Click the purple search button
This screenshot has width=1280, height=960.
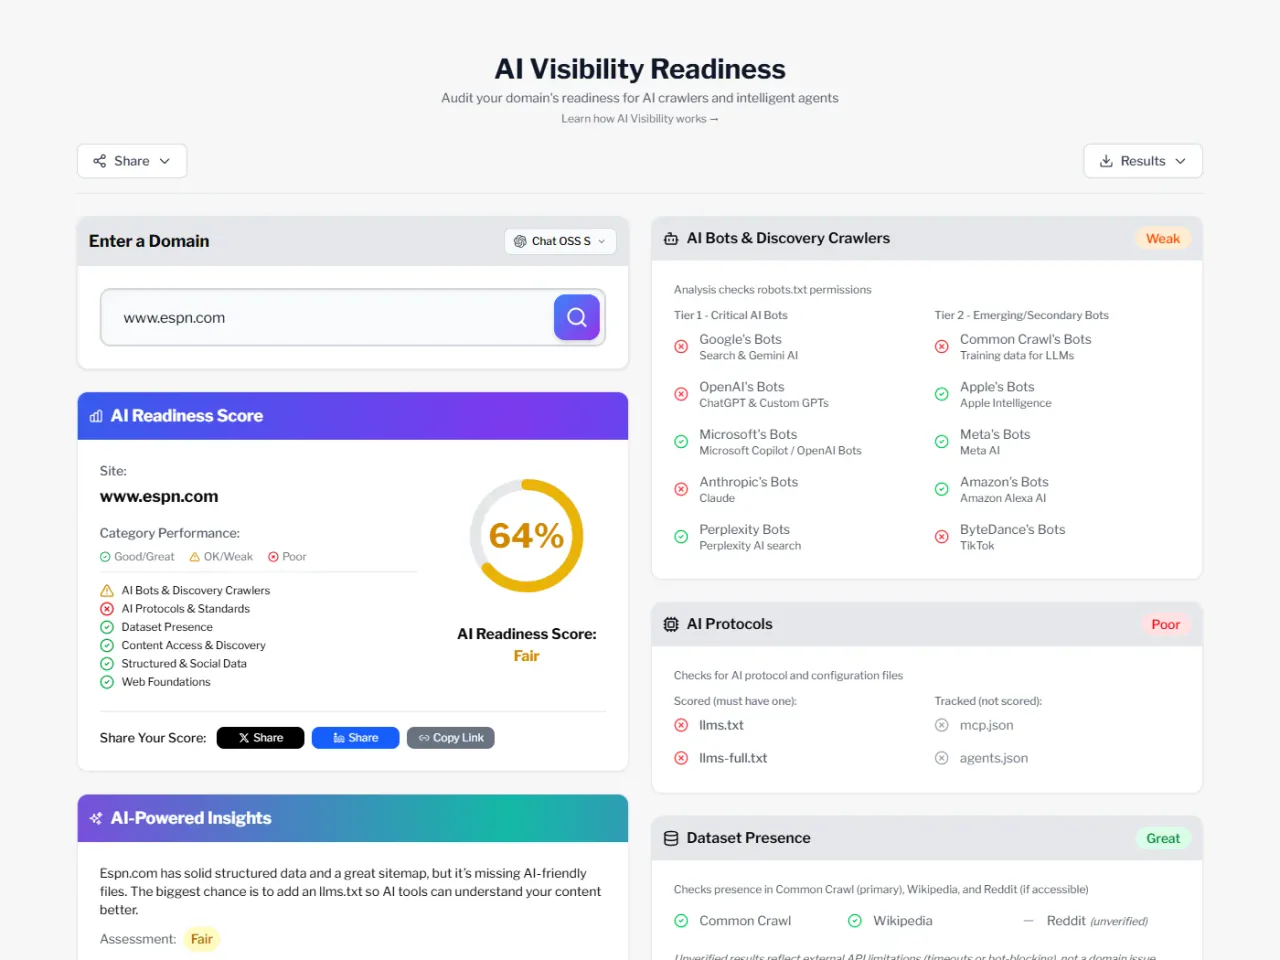point(577,317)
